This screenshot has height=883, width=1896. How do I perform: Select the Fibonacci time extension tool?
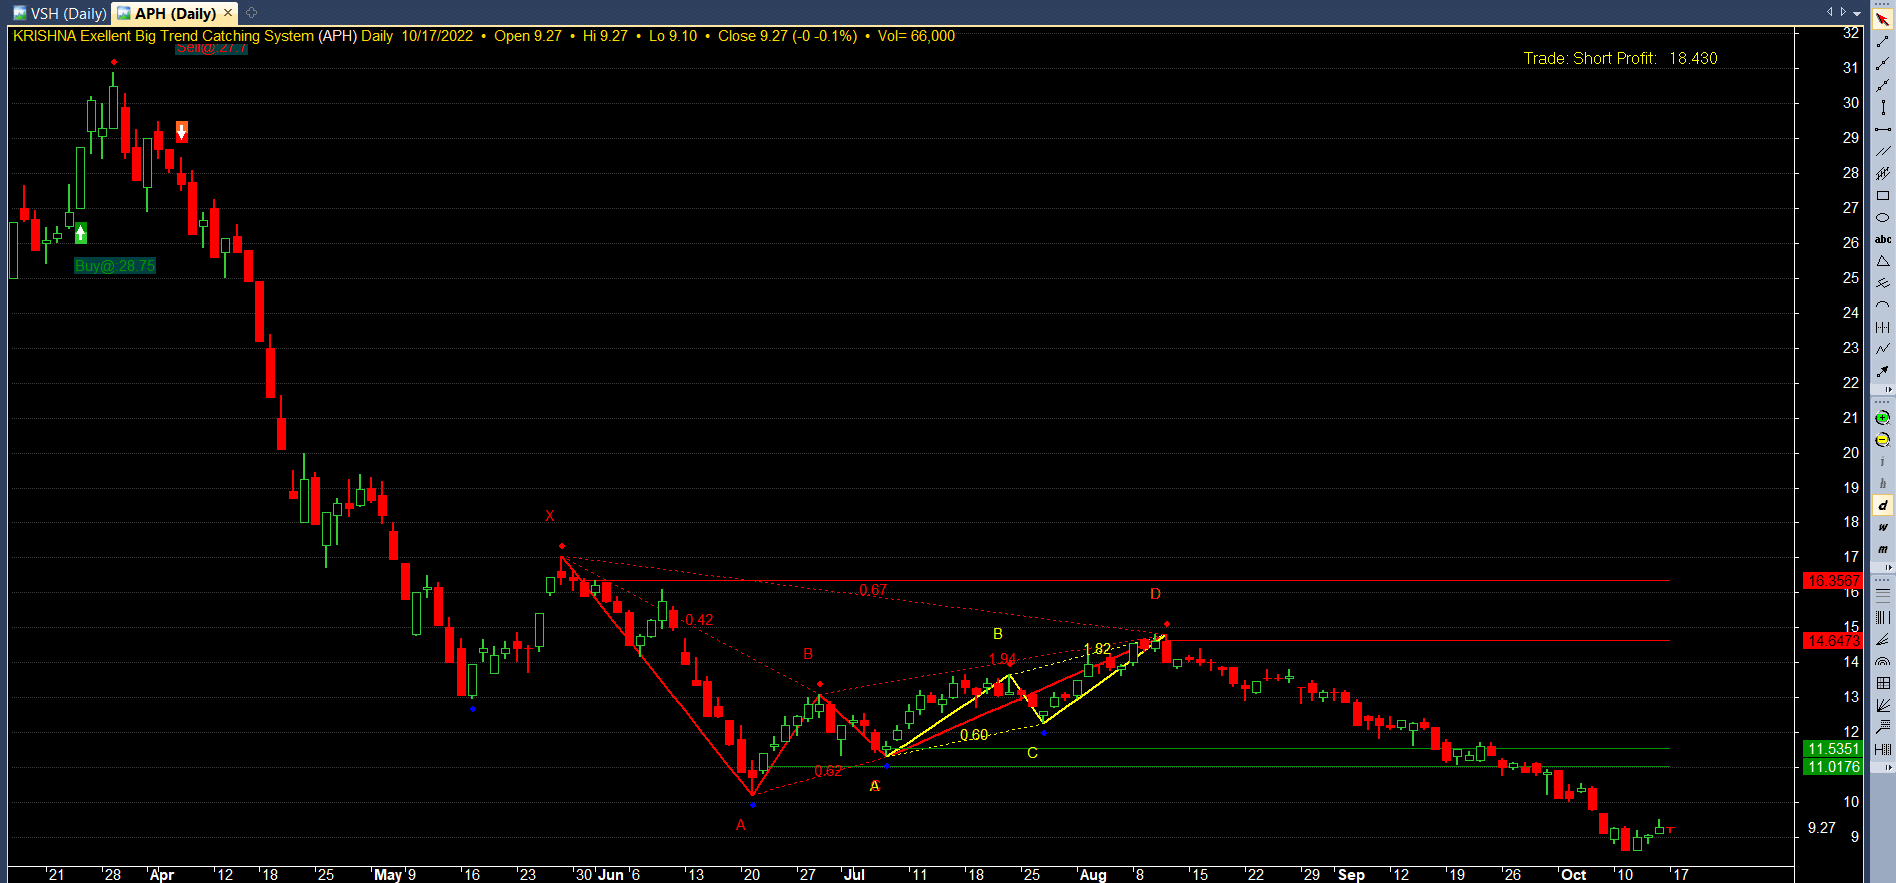pos(1883,749)
